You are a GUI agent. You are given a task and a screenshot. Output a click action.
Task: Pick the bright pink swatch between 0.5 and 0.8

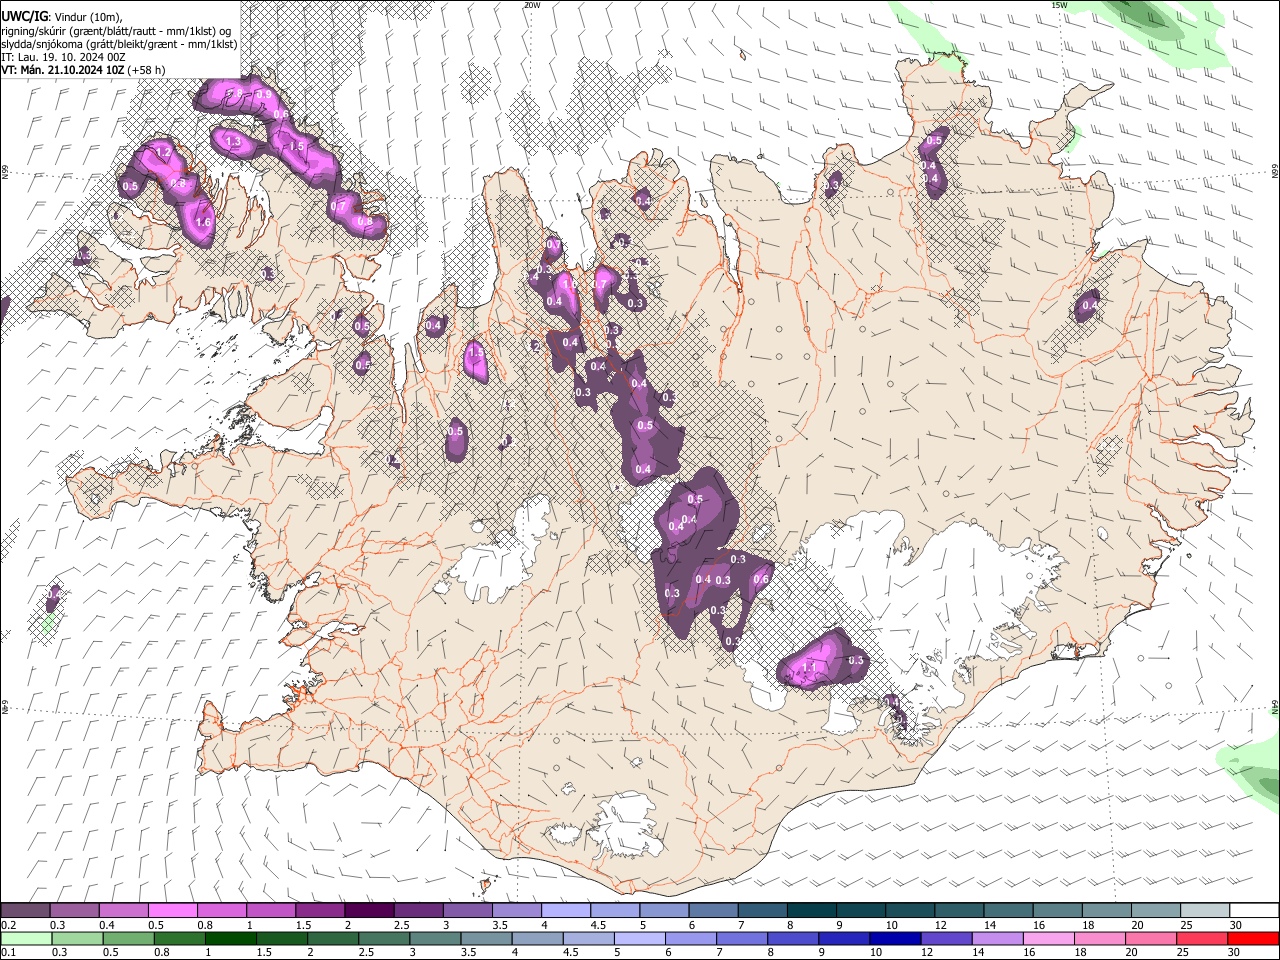pyautogui.click(x=173, y=910)
